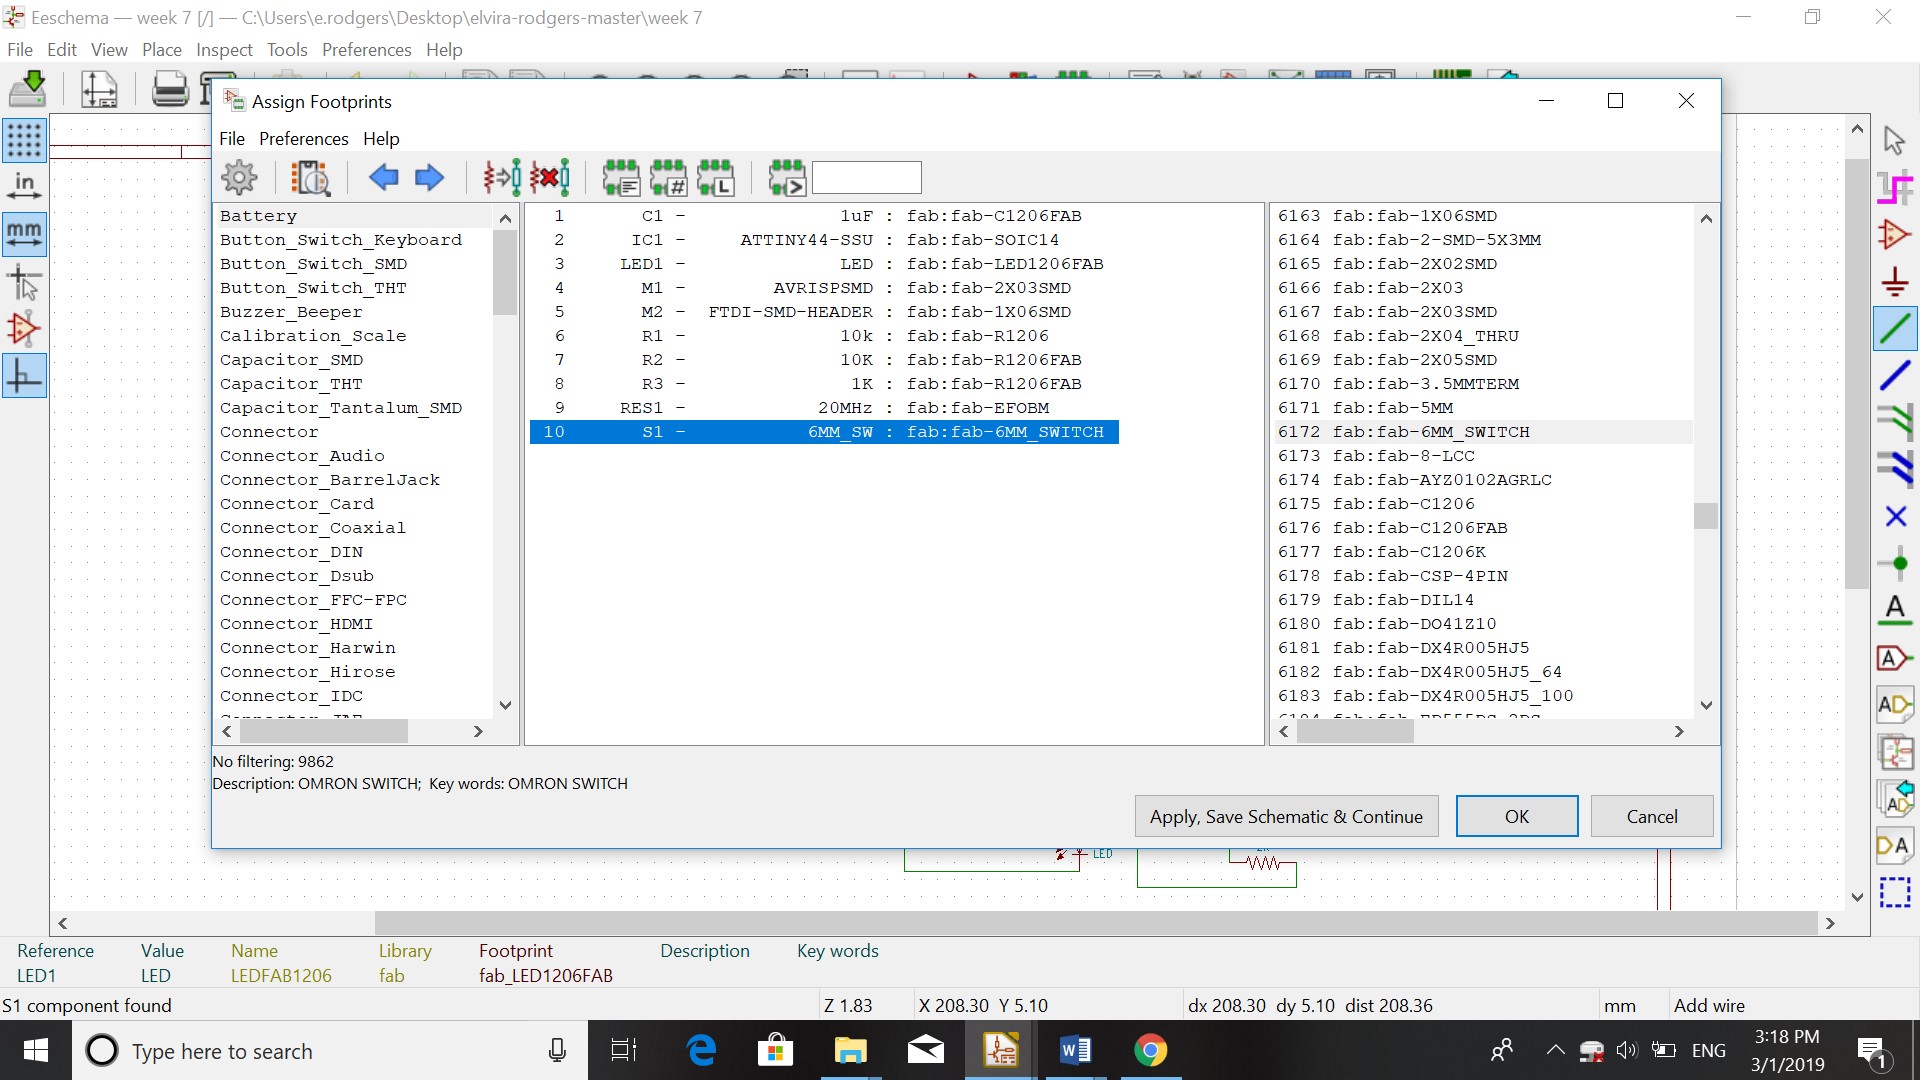1920x1080 pixels.
Task: Toggle filter by library
Action: (x=716, y=178)
